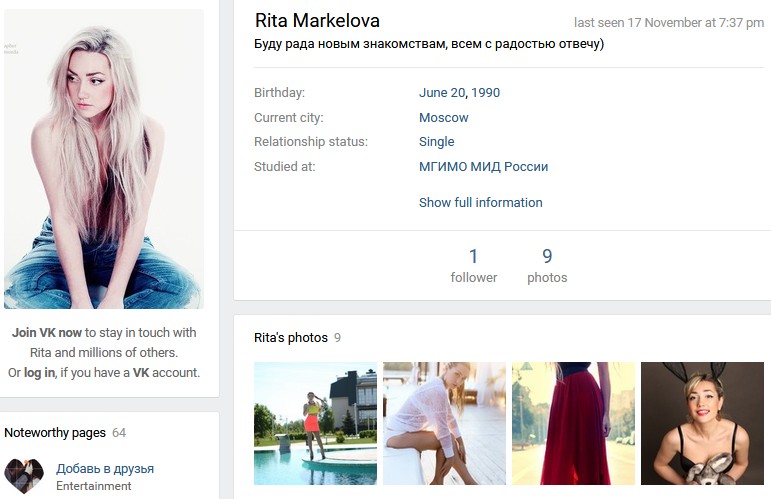The image size is (771, 499).
Task: Click the 1990 birth year link
Action: pyautogui.click(x=485, y=93)
